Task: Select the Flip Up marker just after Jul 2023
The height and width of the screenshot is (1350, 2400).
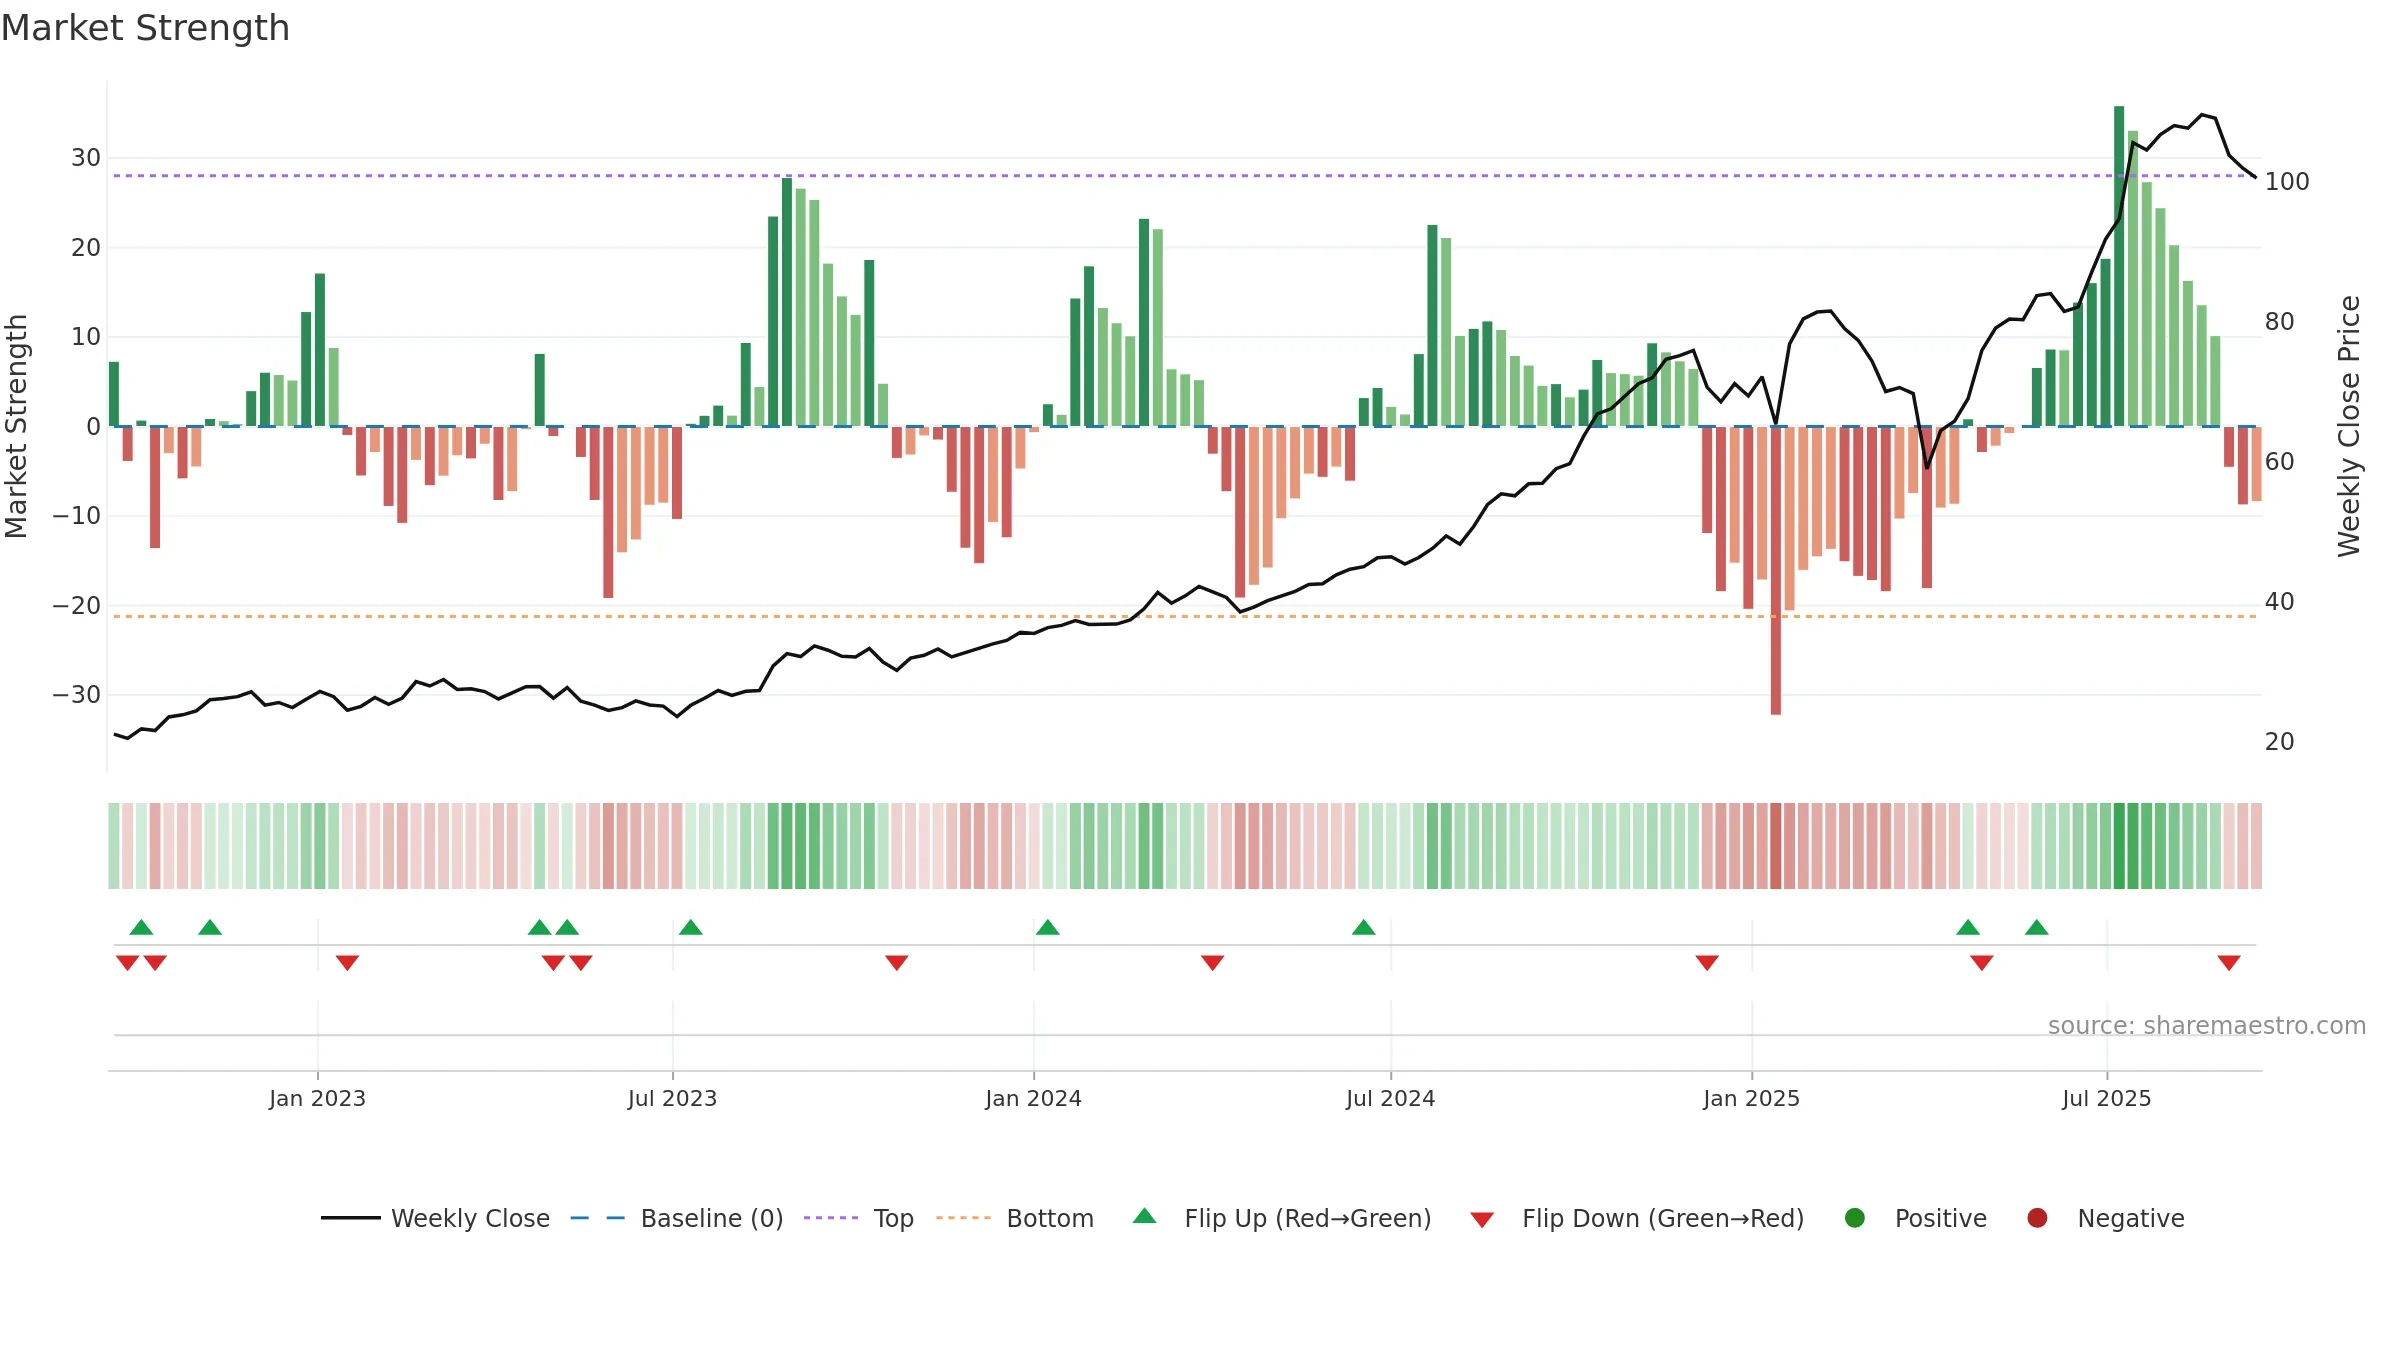Action: [691, 927]
